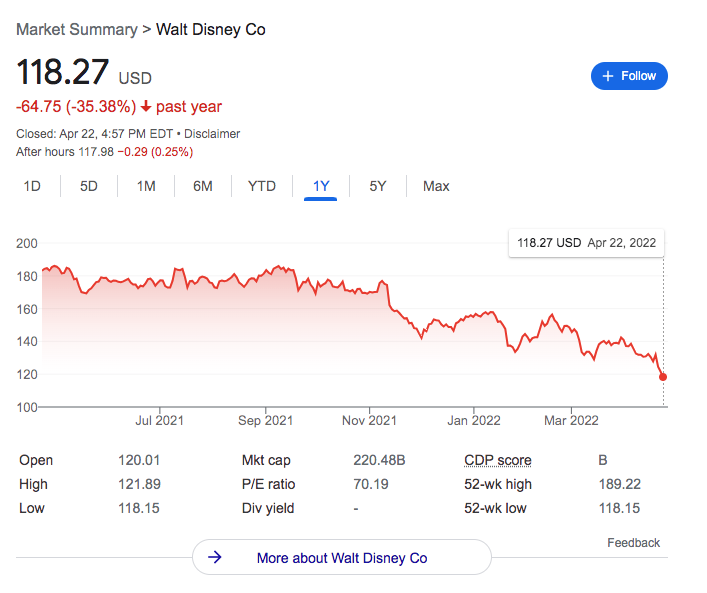Open More about Walt Disney Co

pos(341,558)
